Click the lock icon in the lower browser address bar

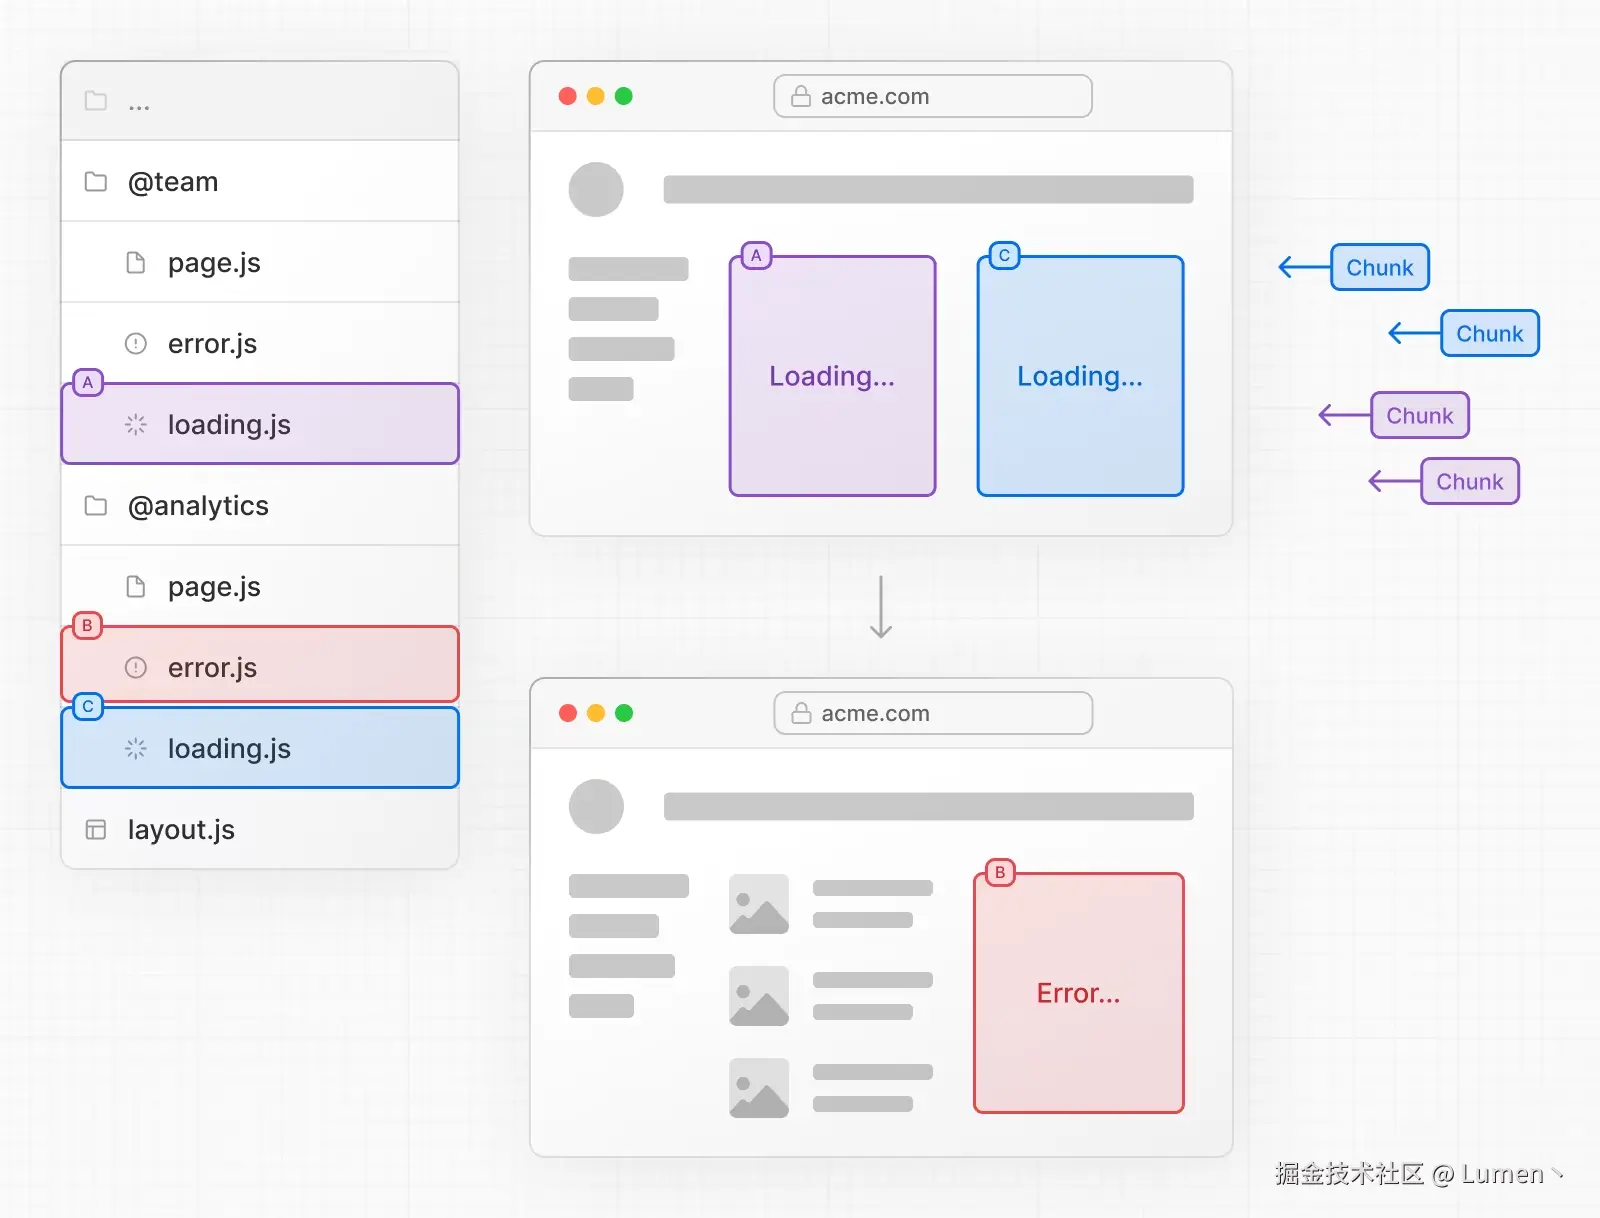(x=801, y=713)
